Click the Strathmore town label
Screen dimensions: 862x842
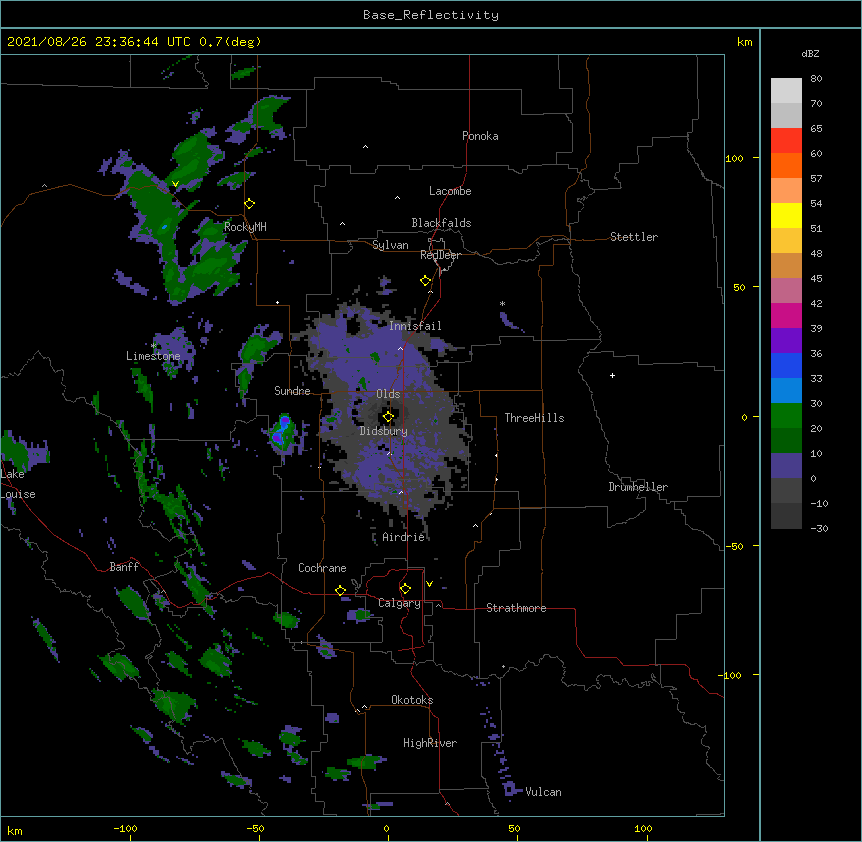pyautogui.click(x=516, y=608)
